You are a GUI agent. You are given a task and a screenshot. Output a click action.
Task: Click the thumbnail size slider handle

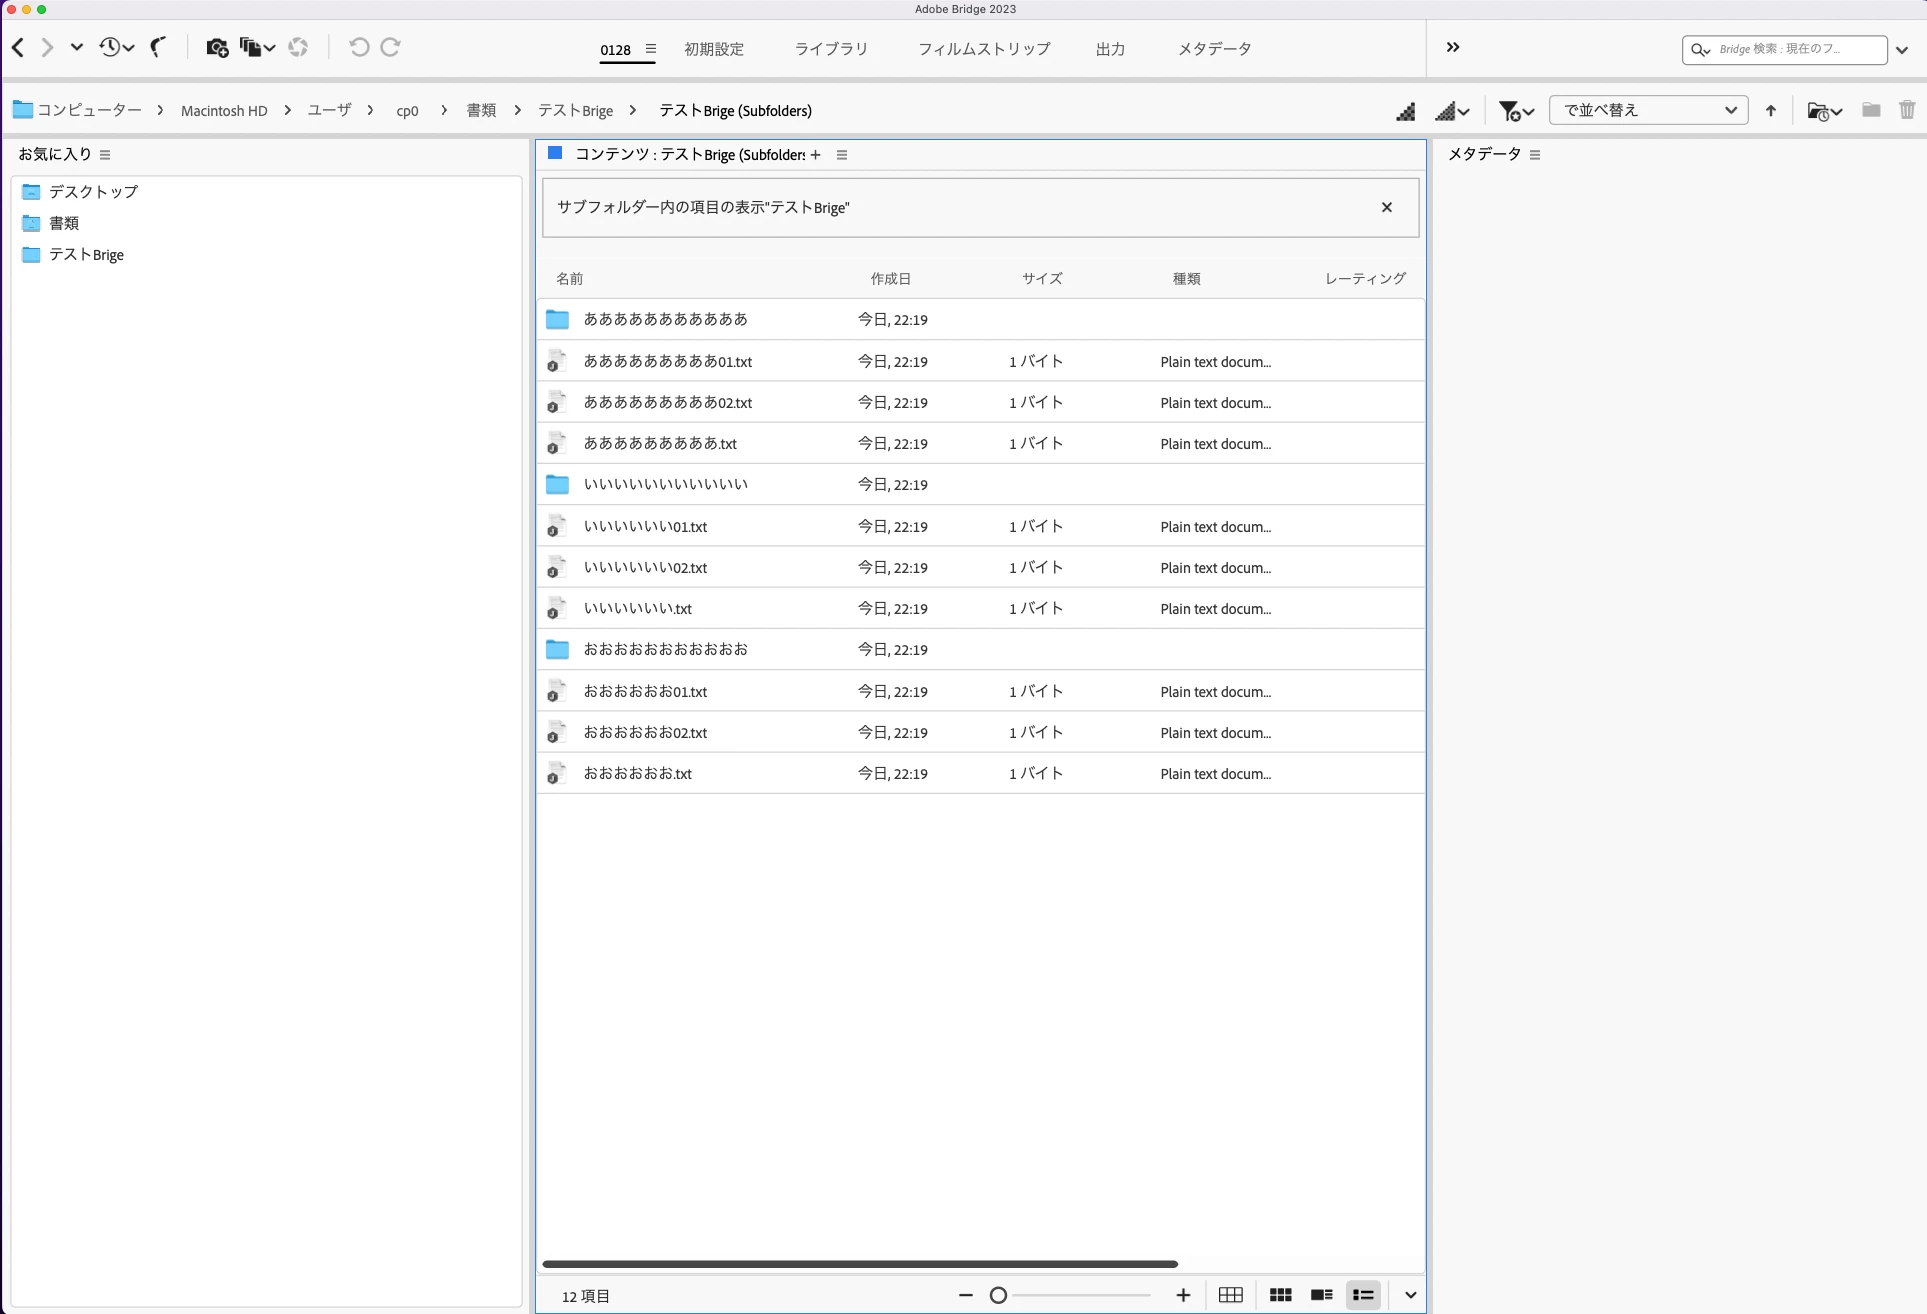point(998,1295)
